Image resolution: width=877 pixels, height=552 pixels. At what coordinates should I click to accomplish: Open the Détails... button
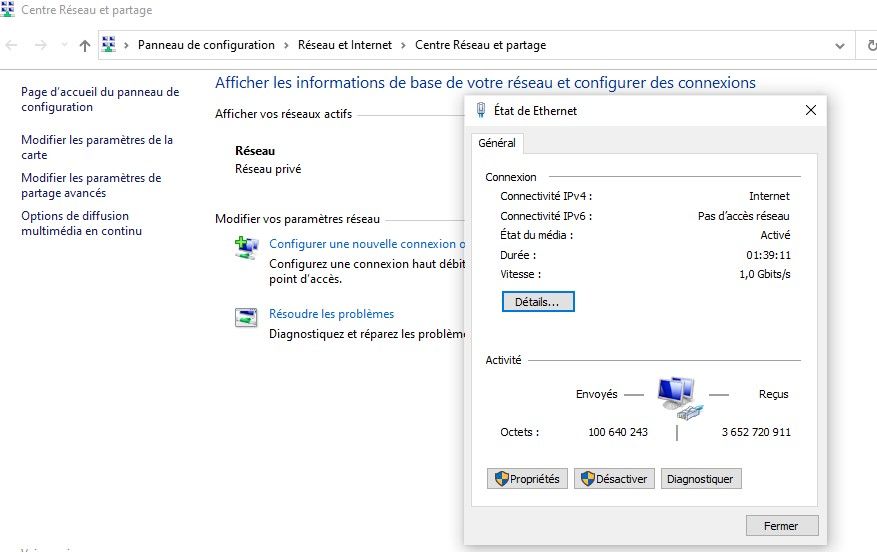click(537, 301)
